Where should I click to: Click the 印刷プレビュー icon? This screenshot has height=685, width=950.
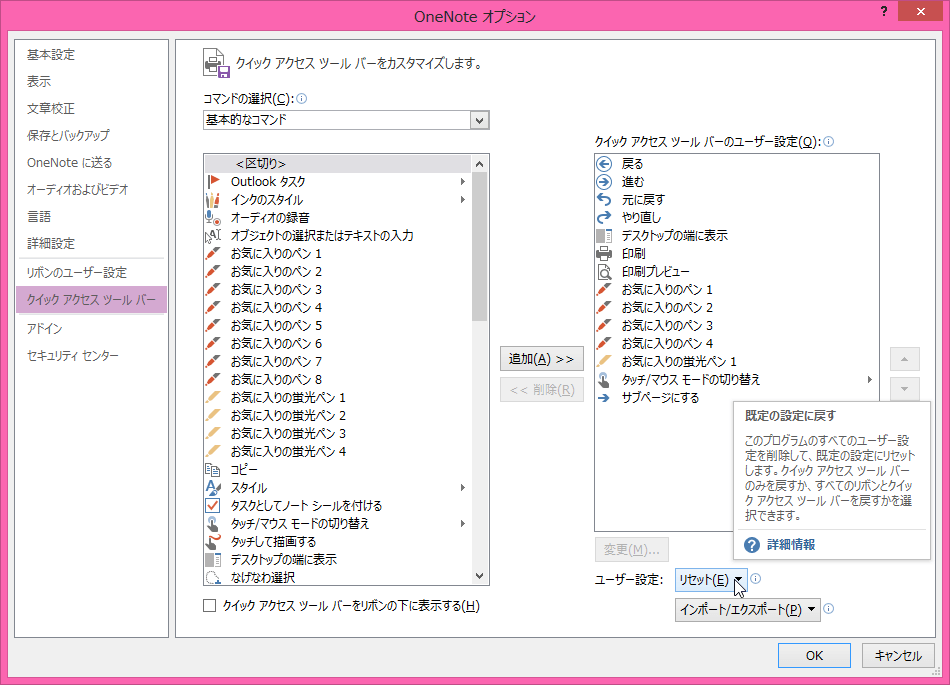(x=604, y=271)
